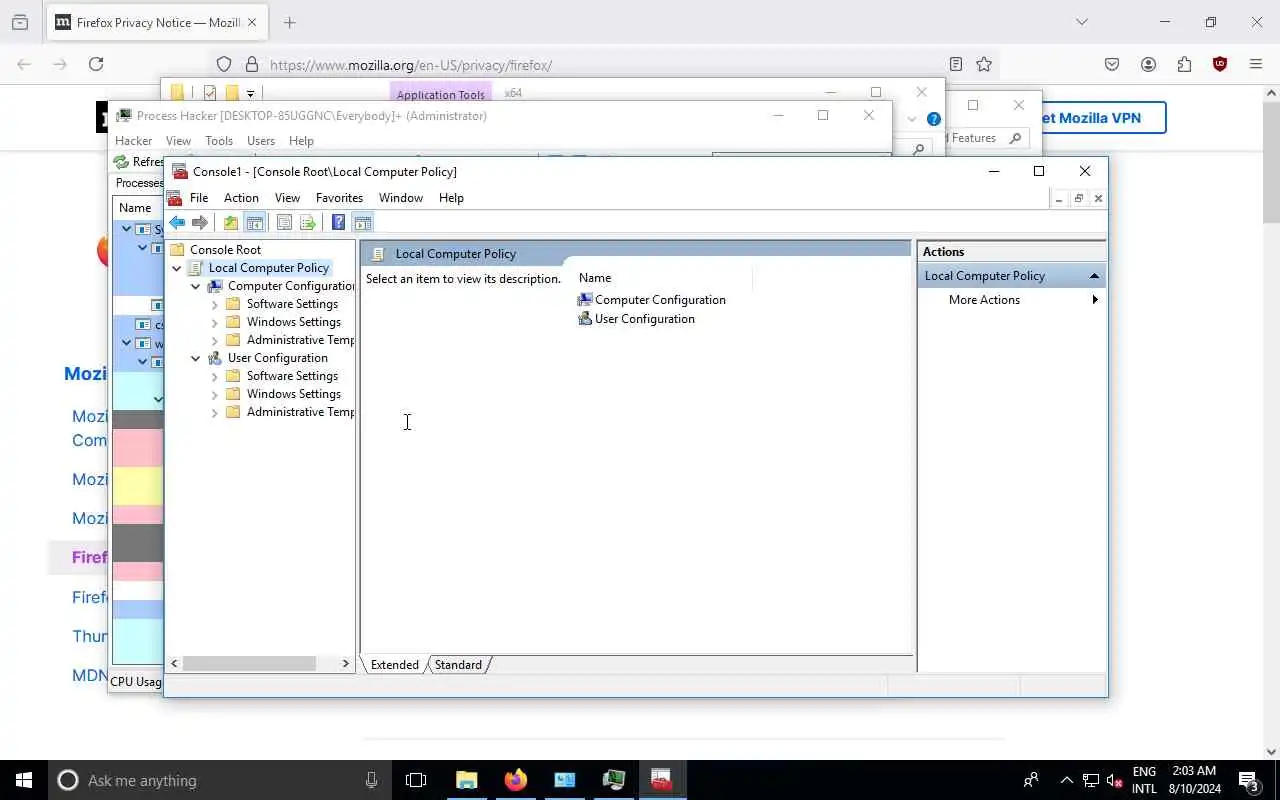Viewport: 1280px width, 800px height.
Task: Open Hacker menu in Process Hacker
Action: 133,141
